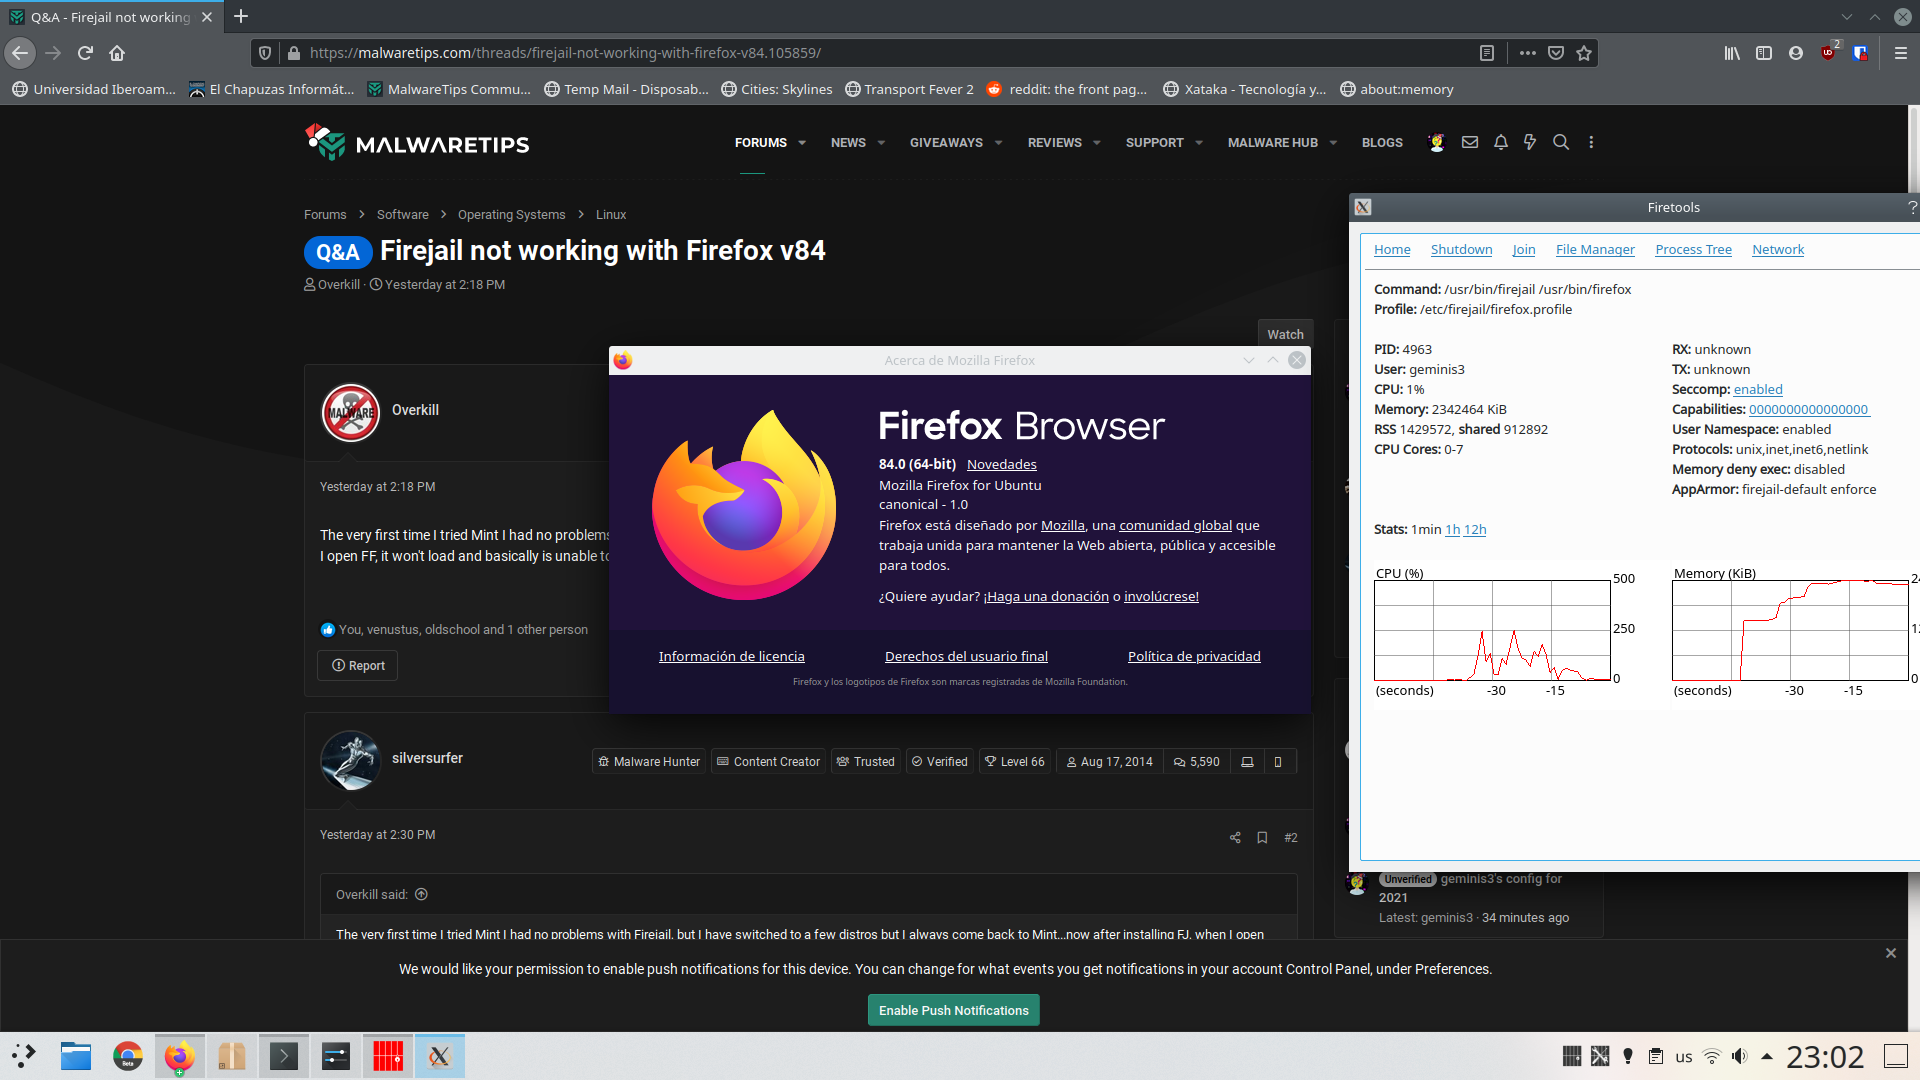Click the forum search magnifier icon

coord(1560,142)
